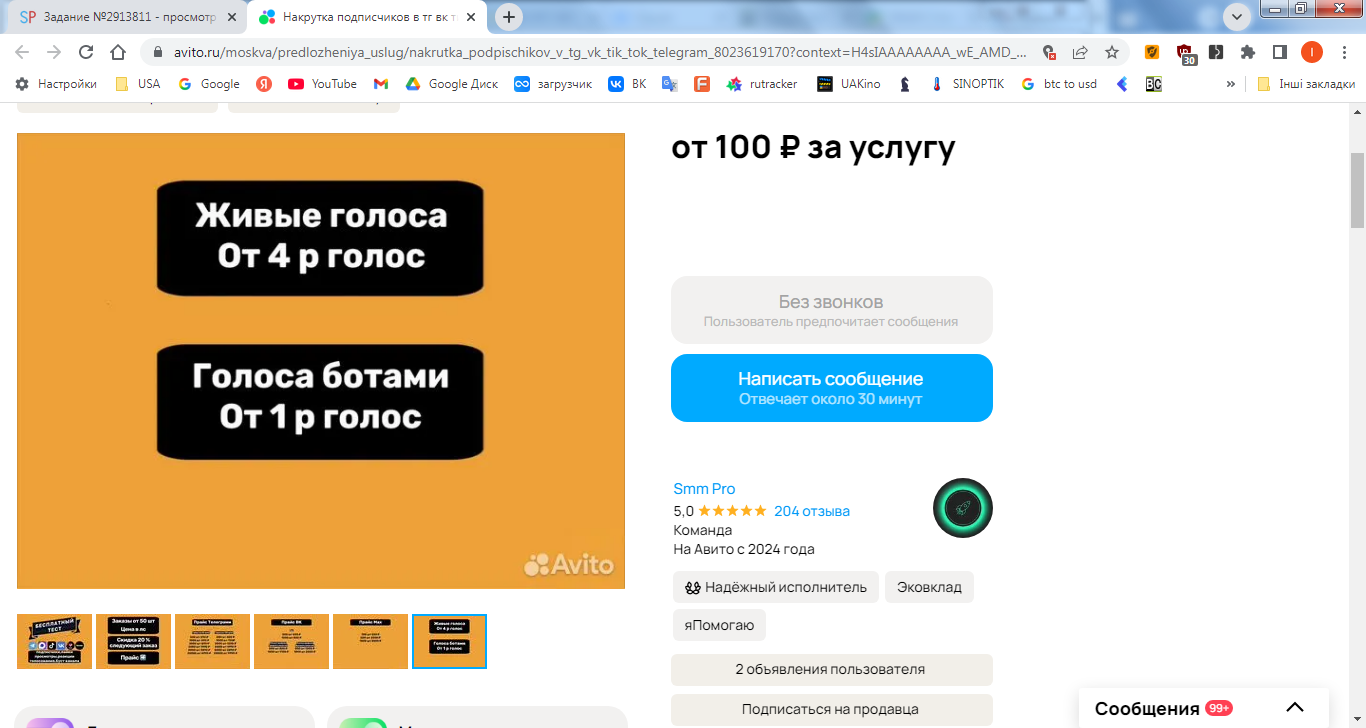
Task: Open the dark bracket extension icon
Action: (1216, 52)
